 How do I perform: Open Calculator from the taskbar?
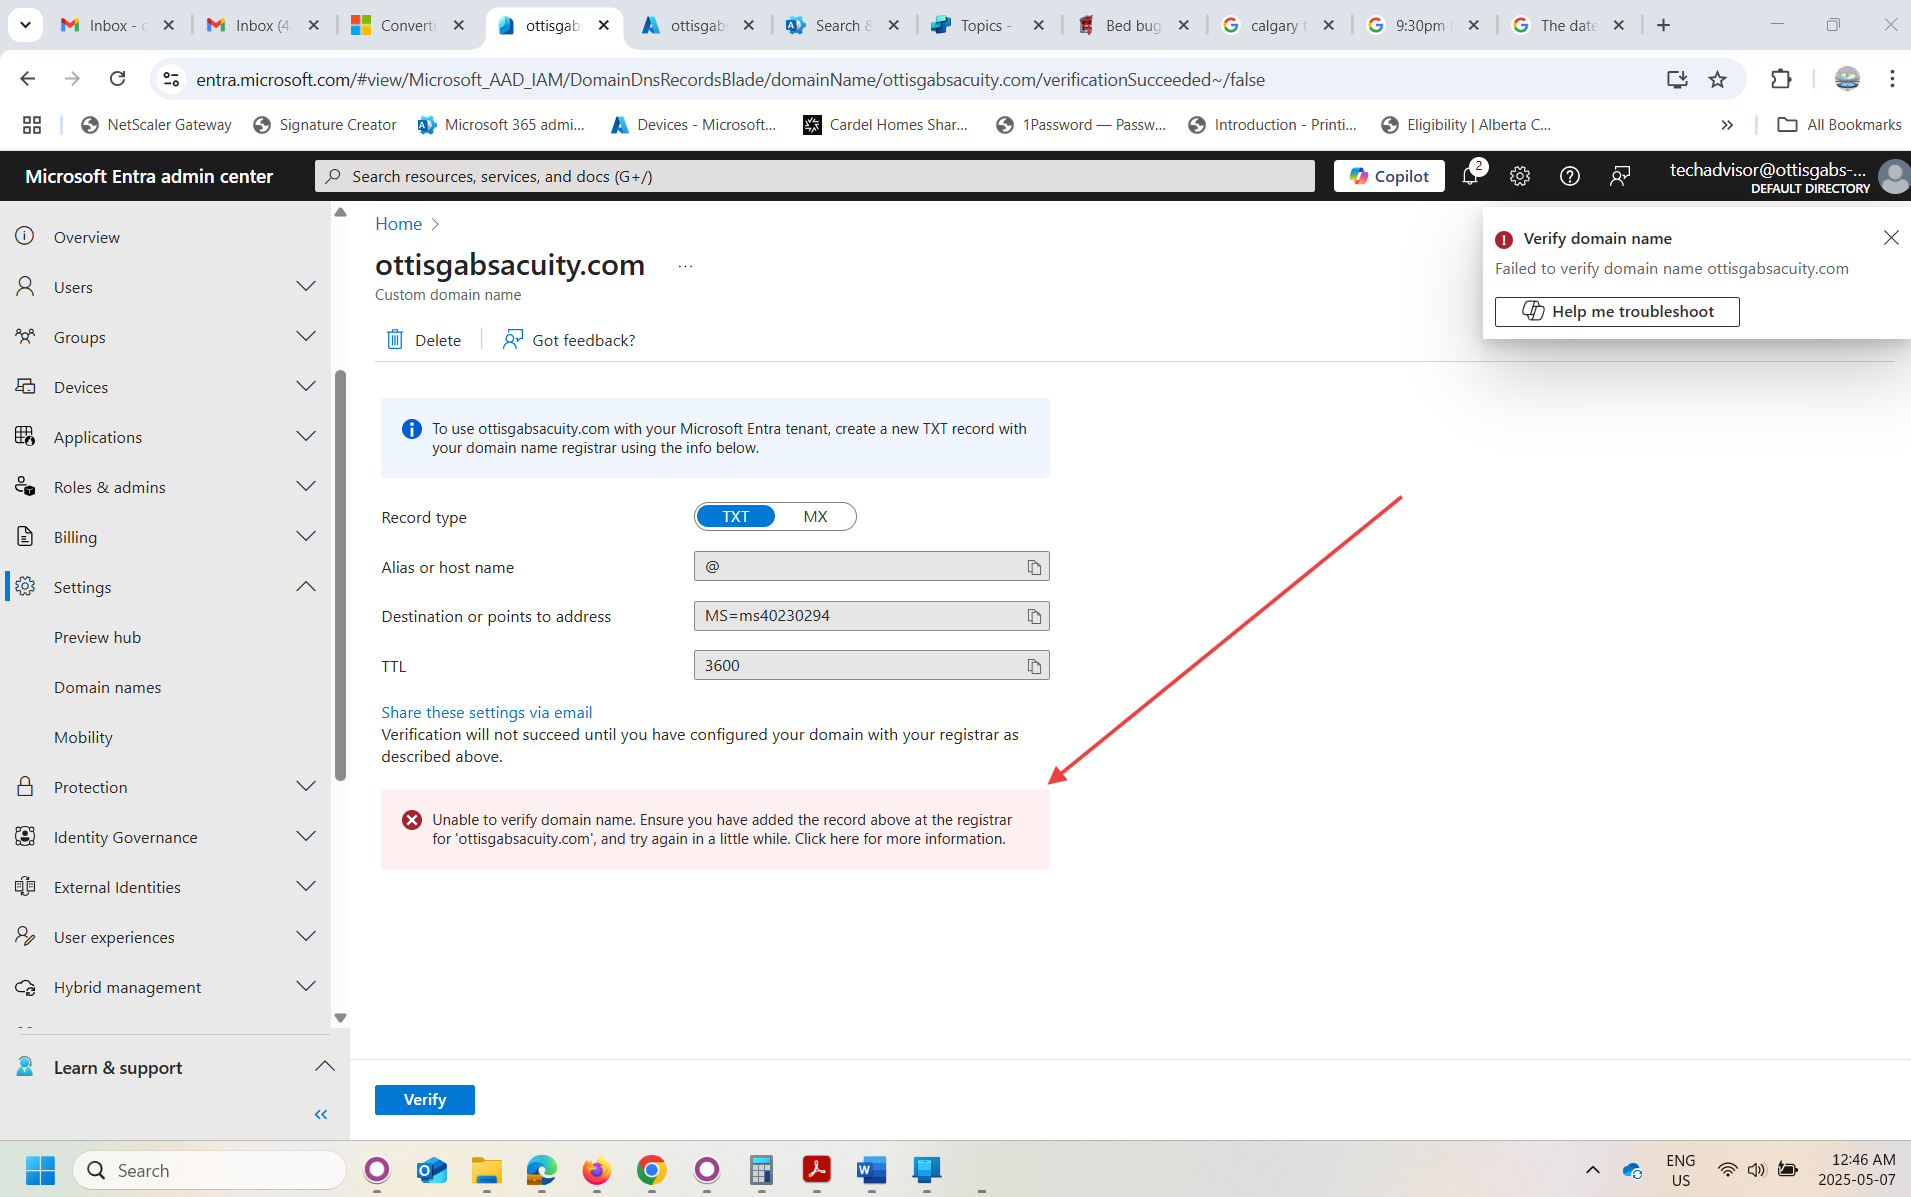[x=762, y=1170]
